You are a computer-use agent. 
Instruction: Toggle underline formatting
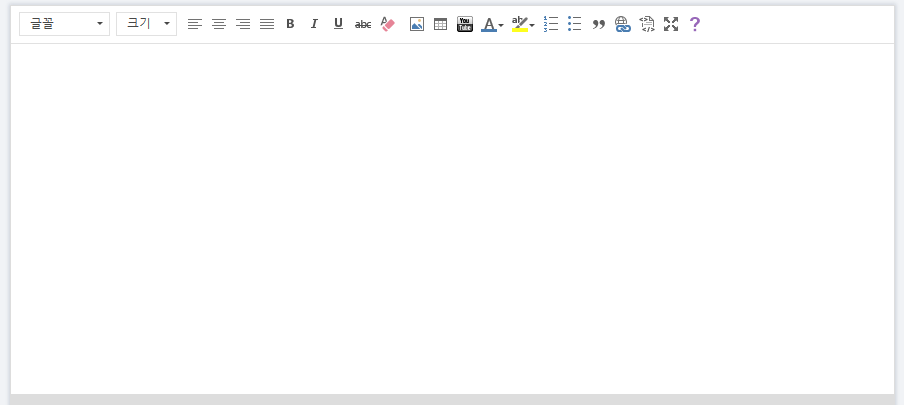click(338, 24)
